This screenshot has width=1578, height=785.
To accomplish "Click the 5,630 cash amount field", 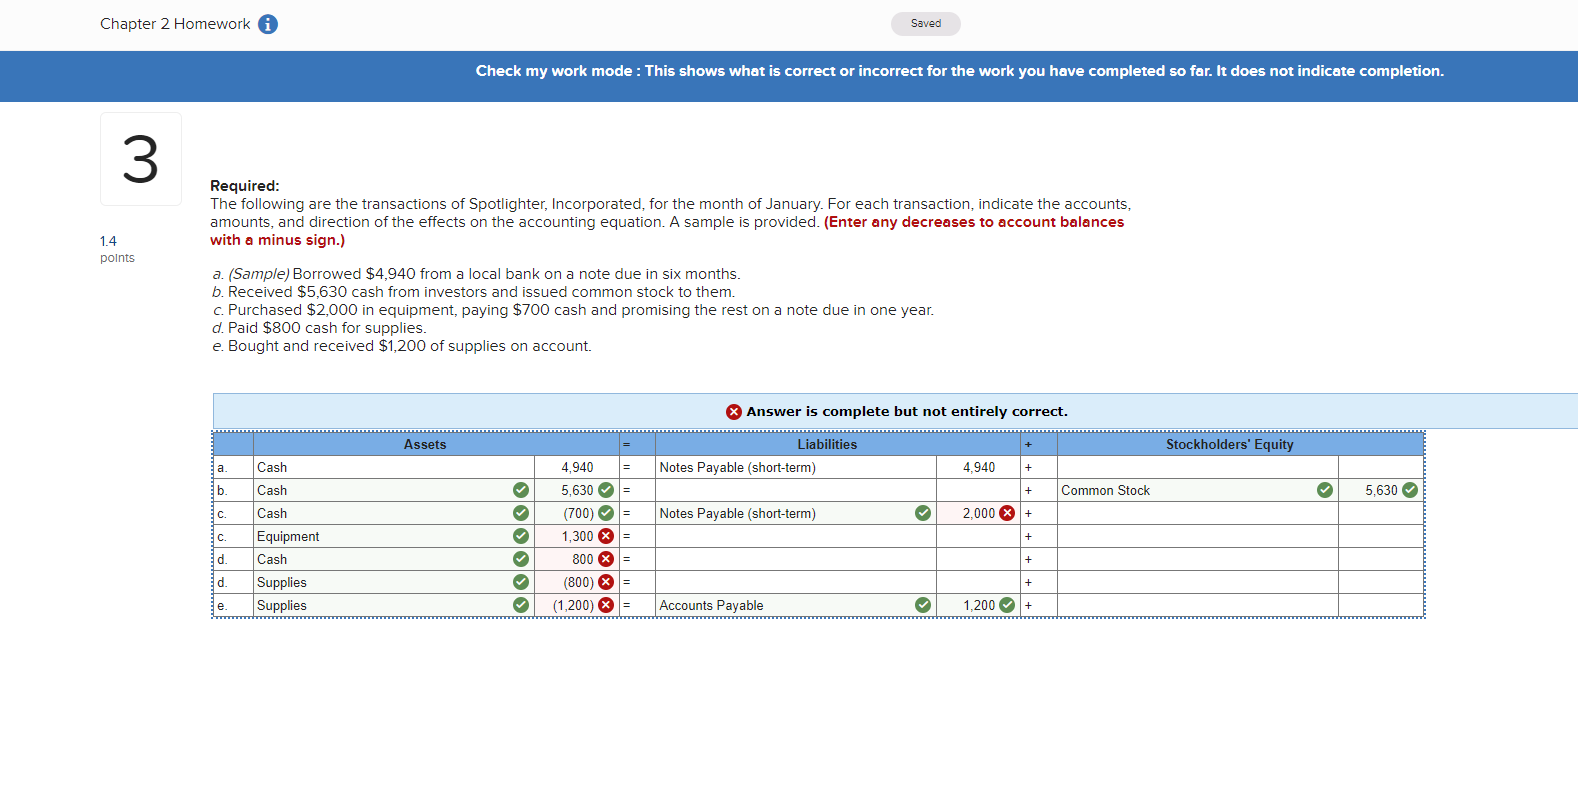I will coord(577,490).
